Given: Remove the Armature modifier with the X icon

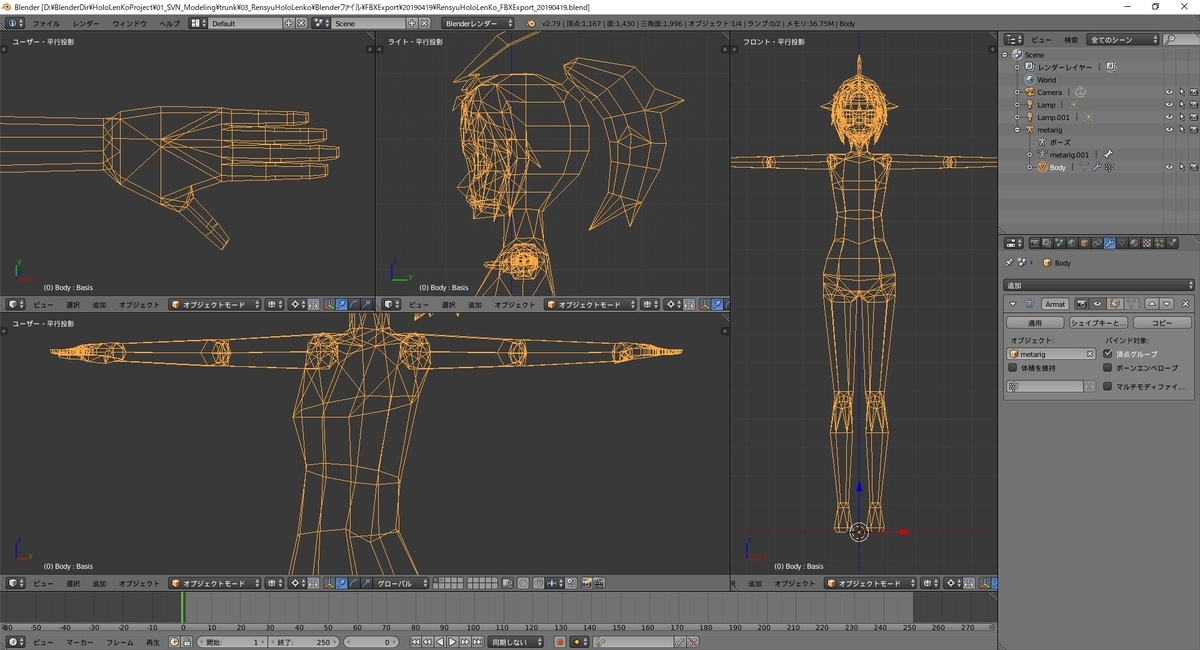Looking at the screenshot, I should (x=1185, y=303).
